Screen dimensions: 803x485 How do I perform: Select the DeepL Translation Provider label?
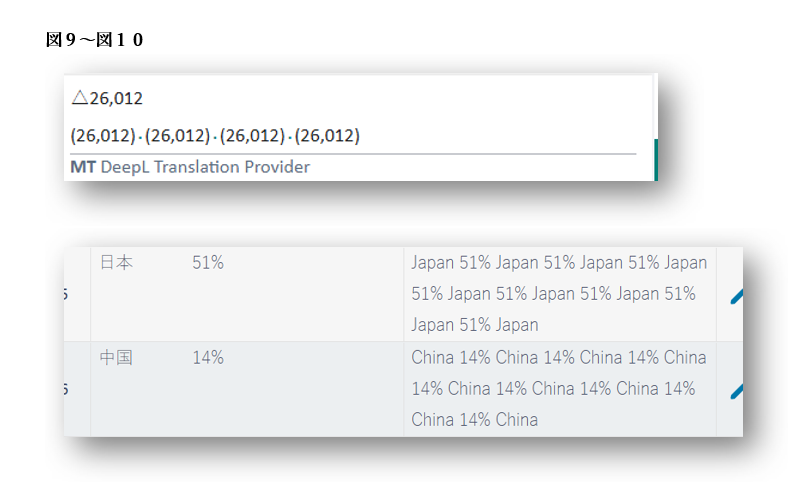pyautogui.click(x=205, y=167)
